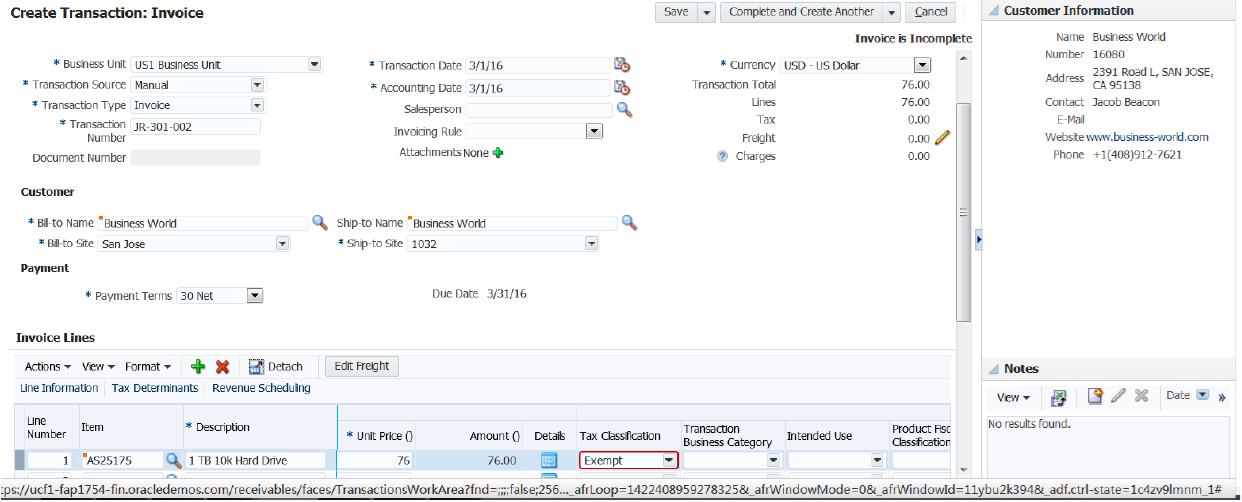This screenshot has width=1242, height=502.
Task: Click the Save button
Action: (676, 12)
